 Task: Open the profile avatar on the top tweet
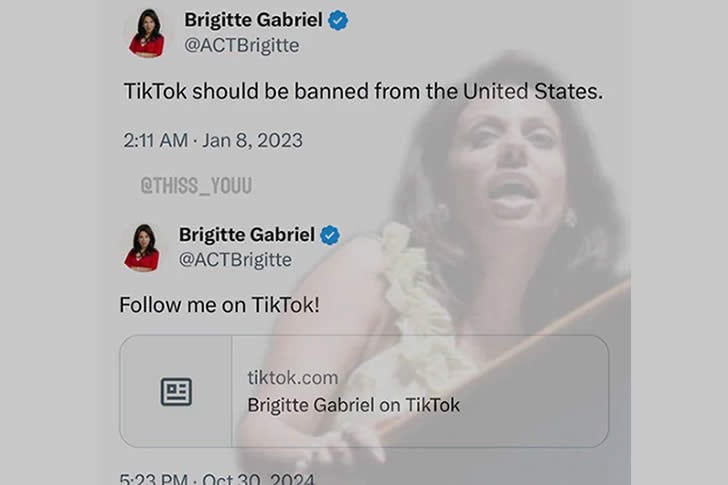point(147,32)
